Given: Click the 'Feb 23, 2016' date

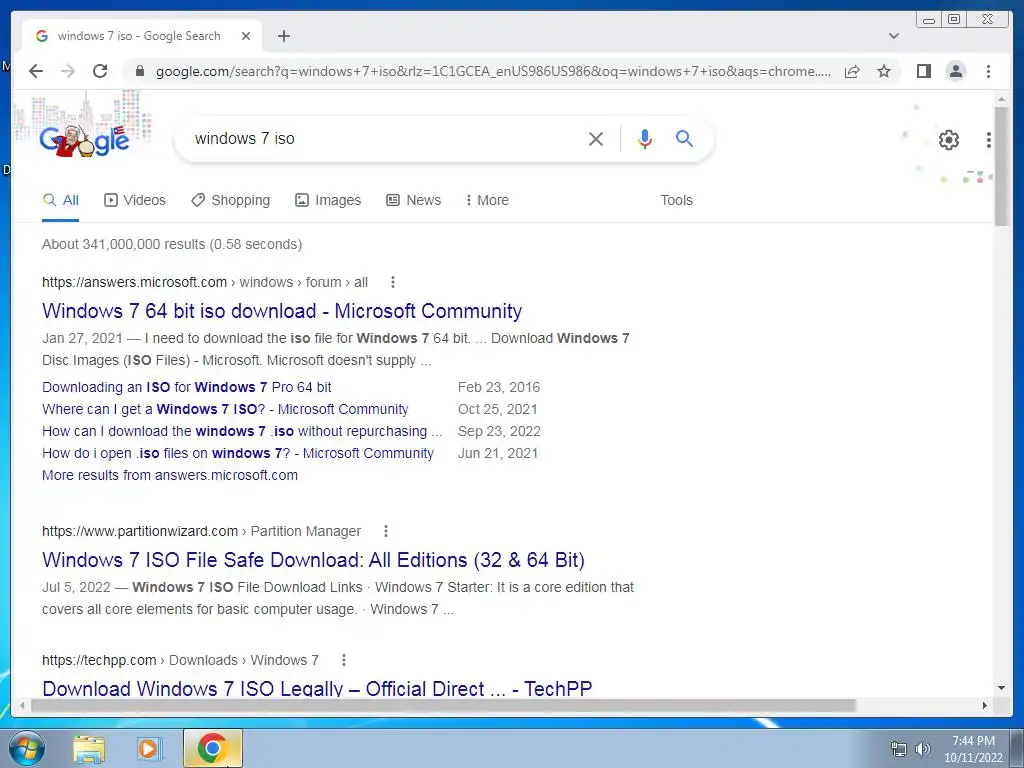Looking at the screenshot, I should point(499,387).
